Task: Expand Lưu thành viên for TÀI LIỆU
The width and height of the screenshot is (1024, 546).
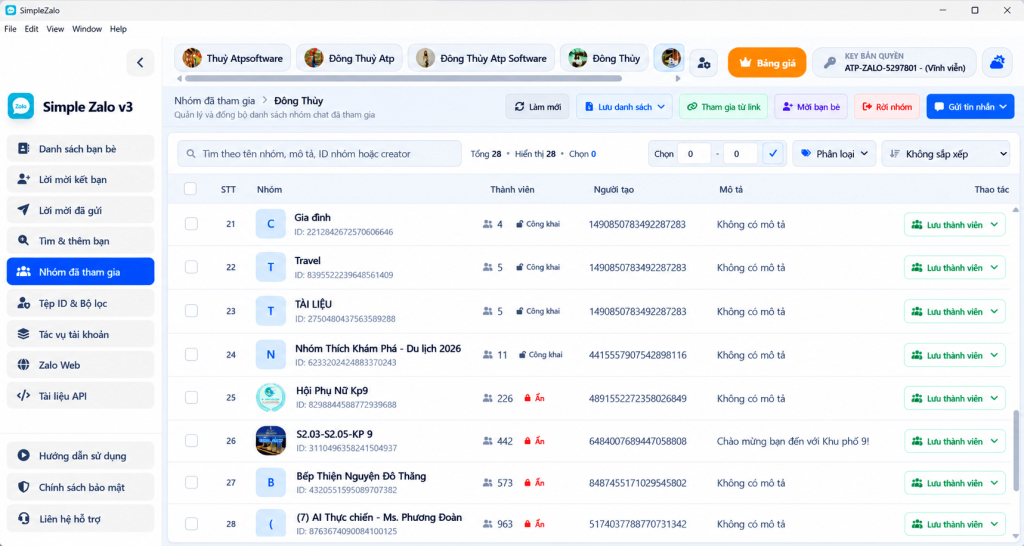Action: [954, 312]
